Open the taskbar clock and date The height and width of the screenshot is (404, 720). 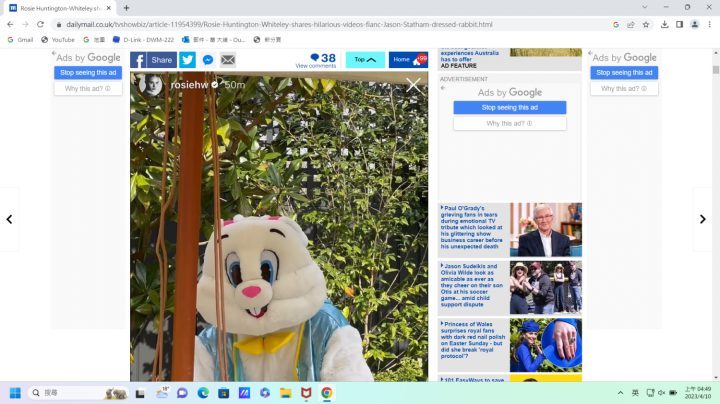(698, 393)
